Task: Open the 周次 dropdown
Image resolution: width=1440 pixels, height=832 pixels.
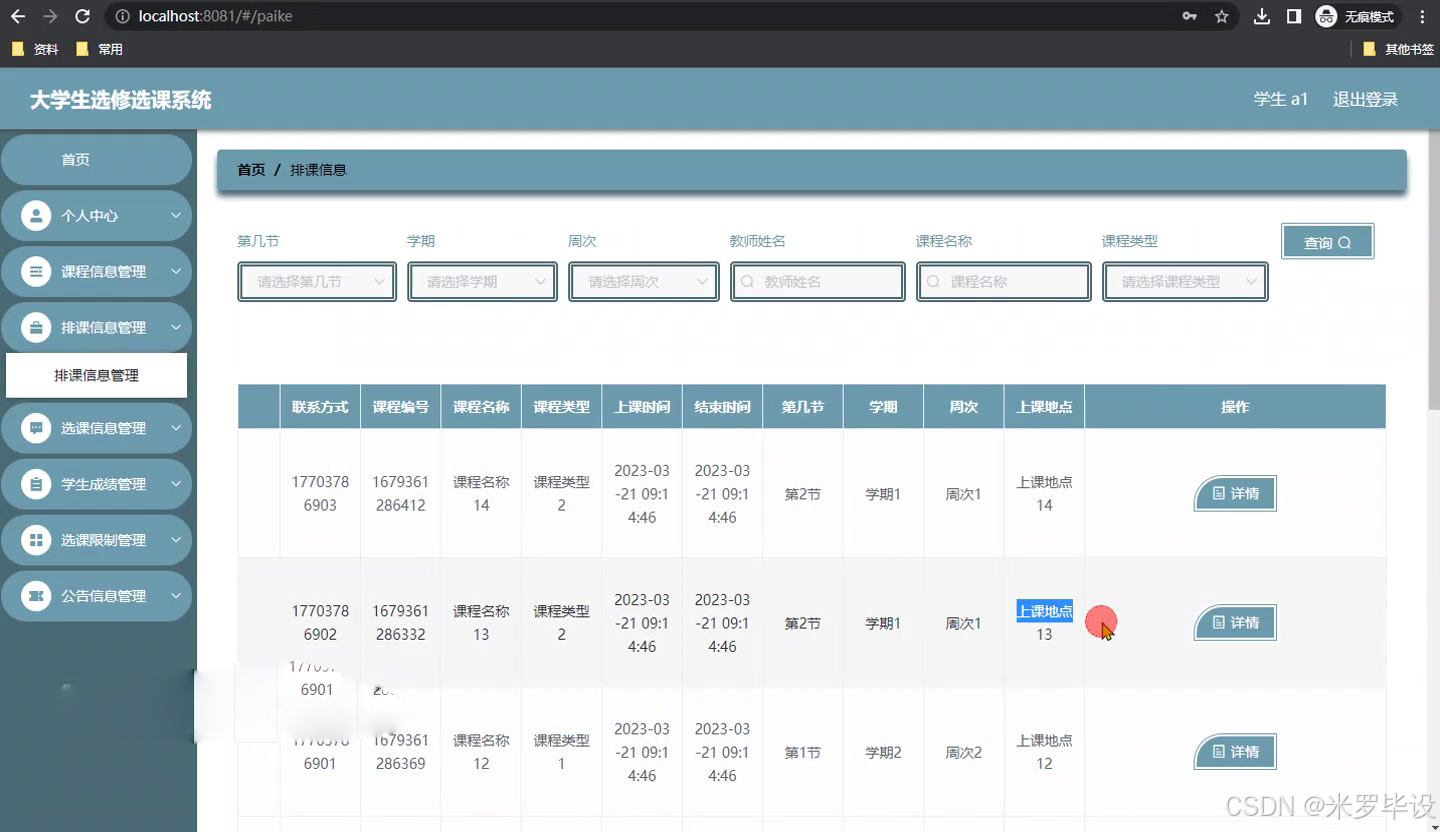Action: click(644, 282)
